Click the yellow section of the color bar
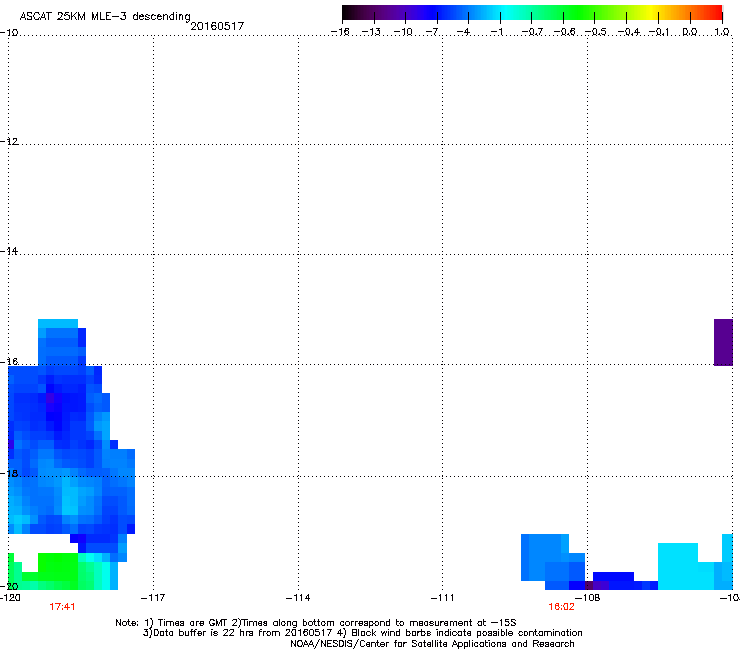Image resolution: width=740 pixels, height=650 pixels. (651, 13)
